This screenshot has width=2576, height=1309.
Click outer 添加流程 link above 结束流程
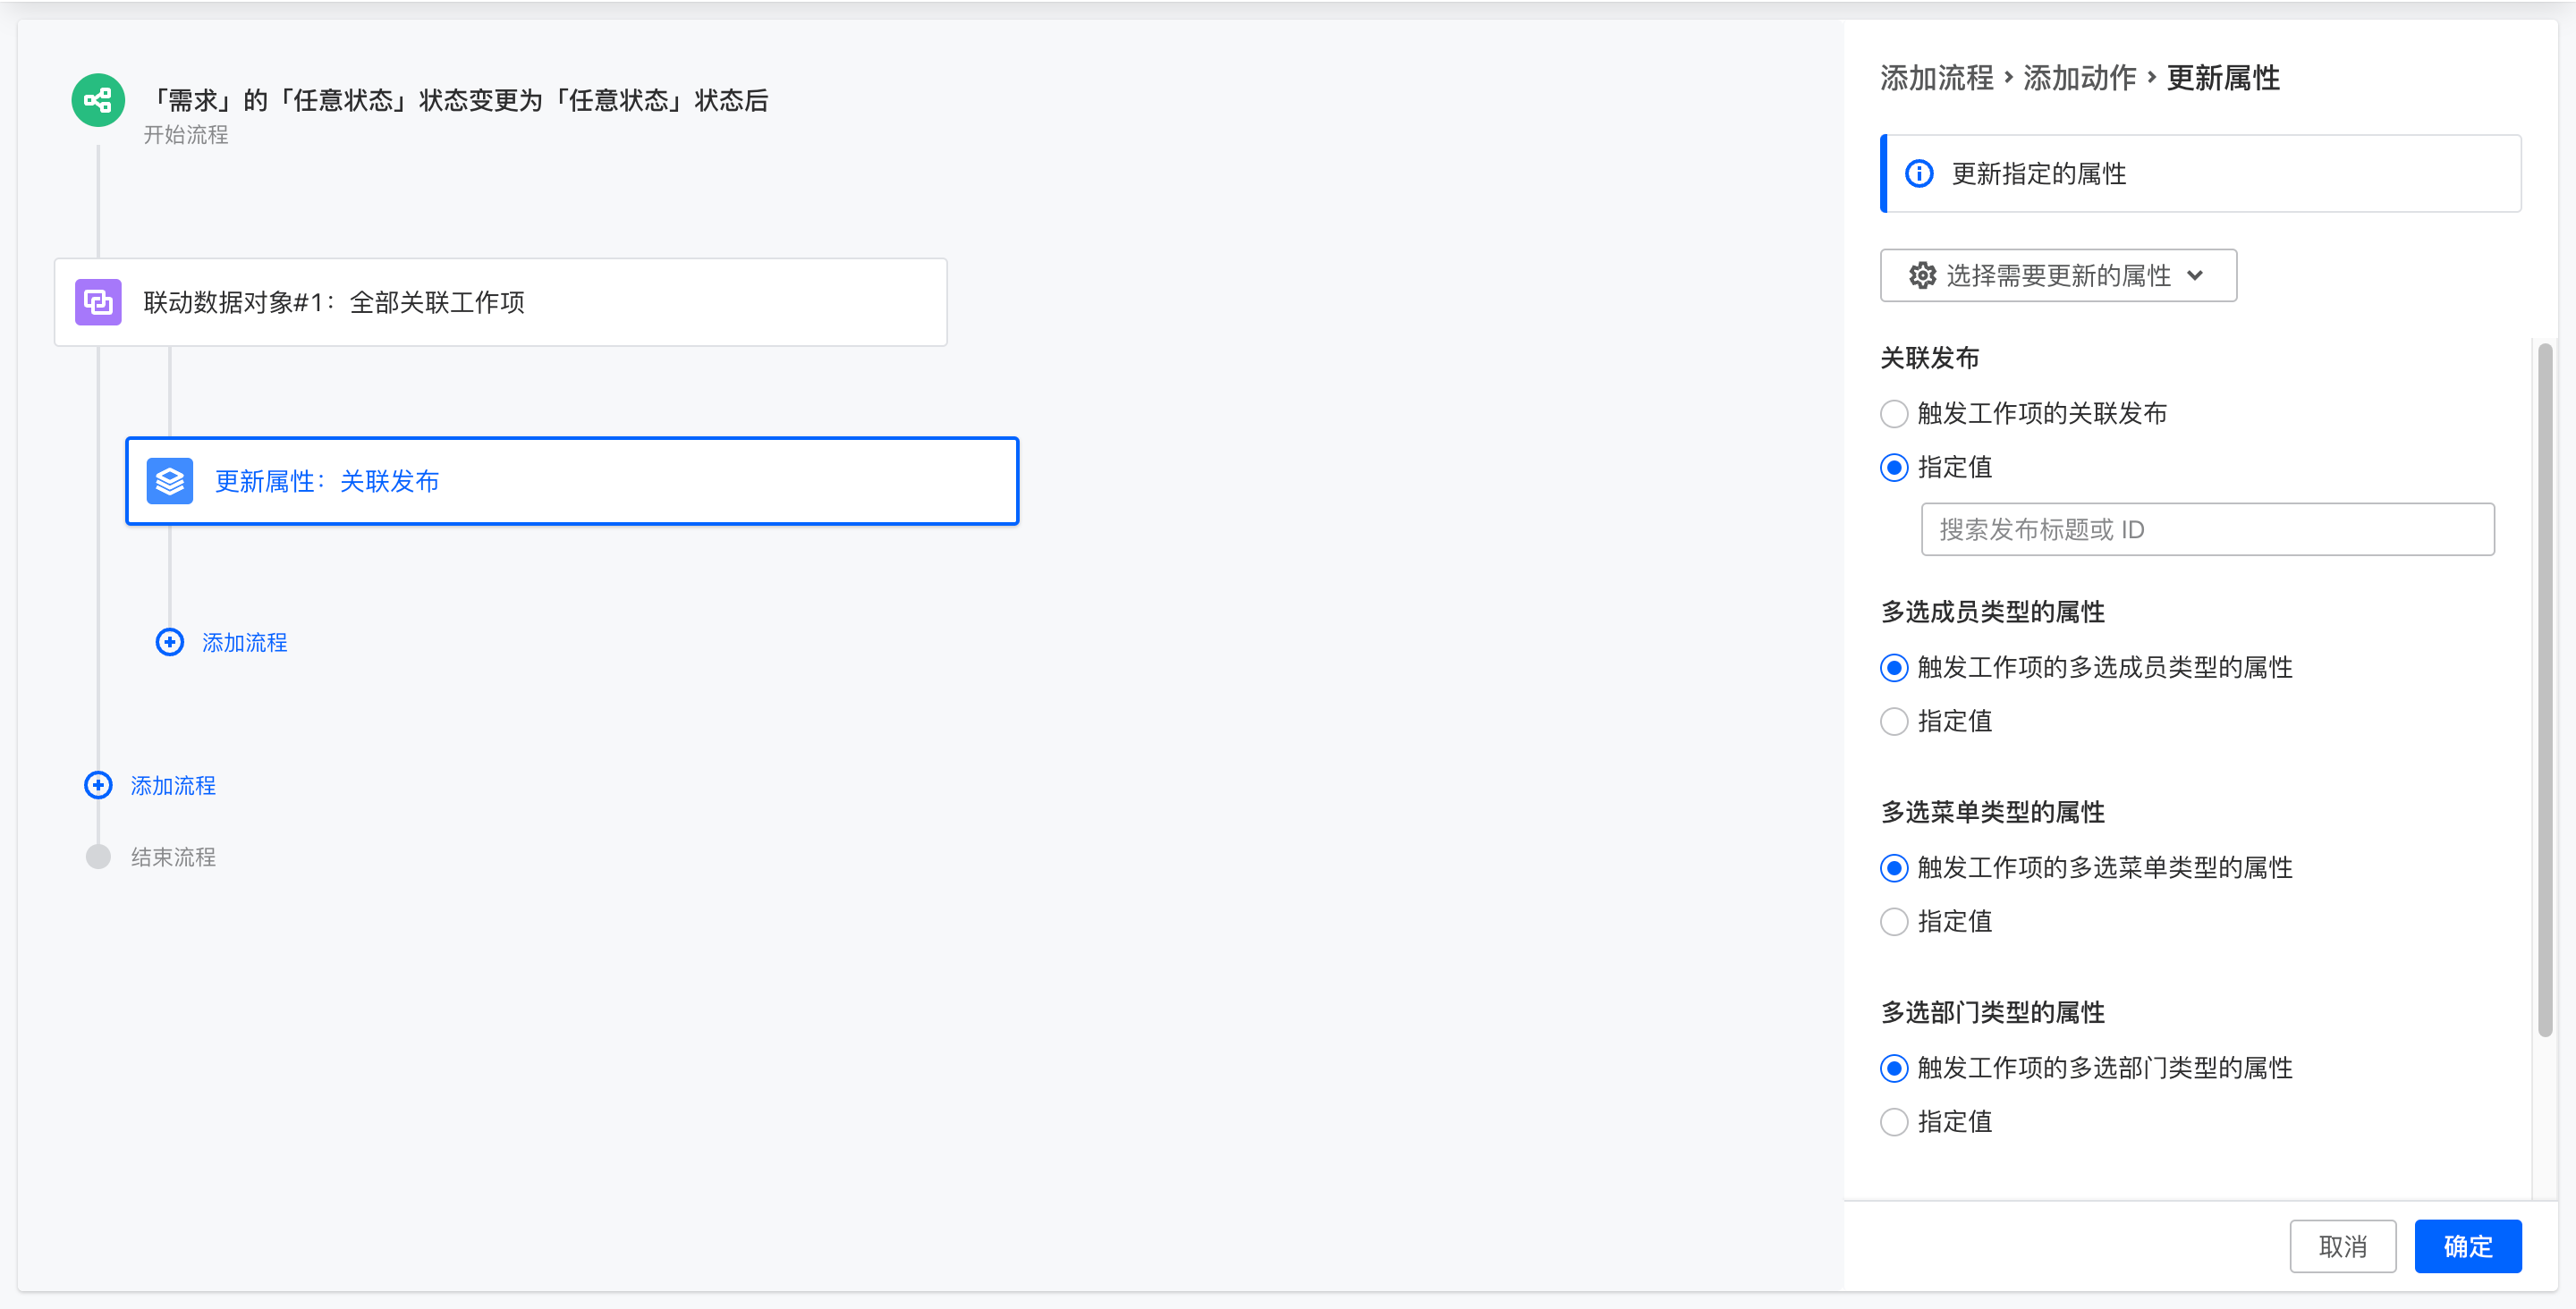173,785
